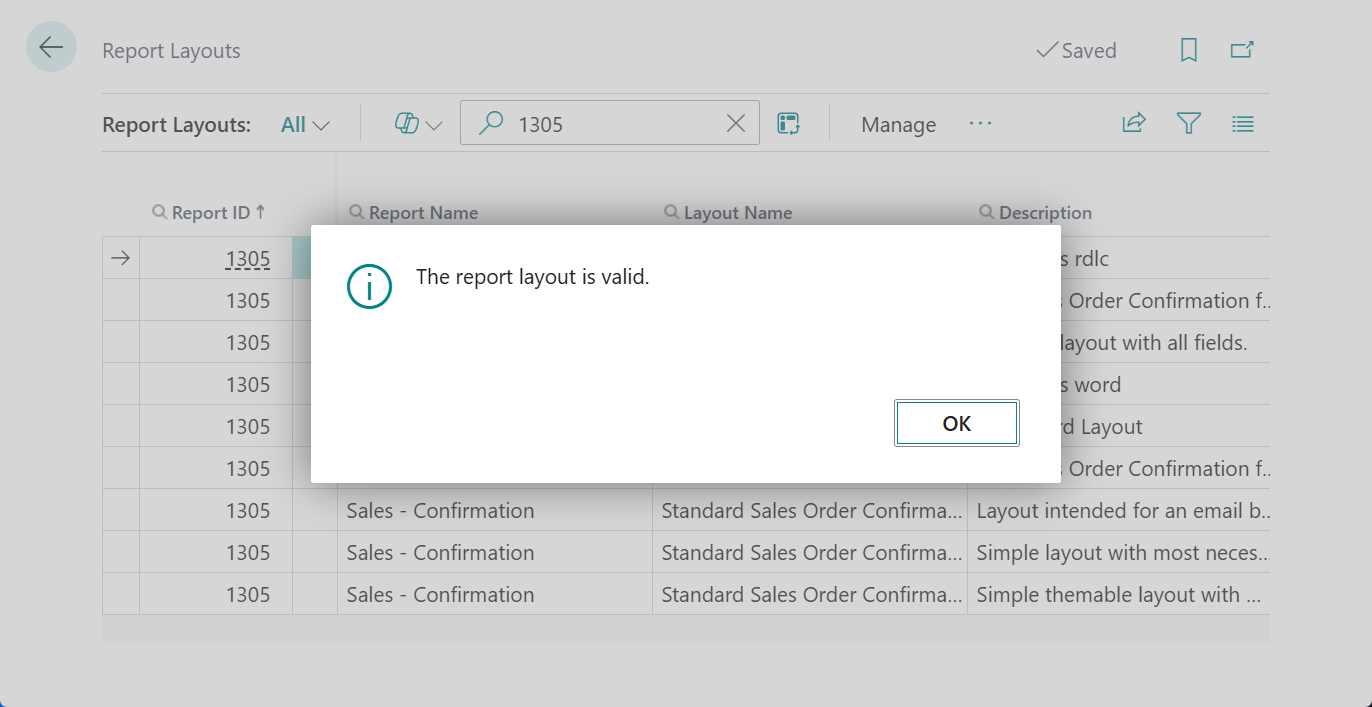Open the Copilot assistant icon
The width and height of the screenshot is (1372, 707).
tap(406, 122)
